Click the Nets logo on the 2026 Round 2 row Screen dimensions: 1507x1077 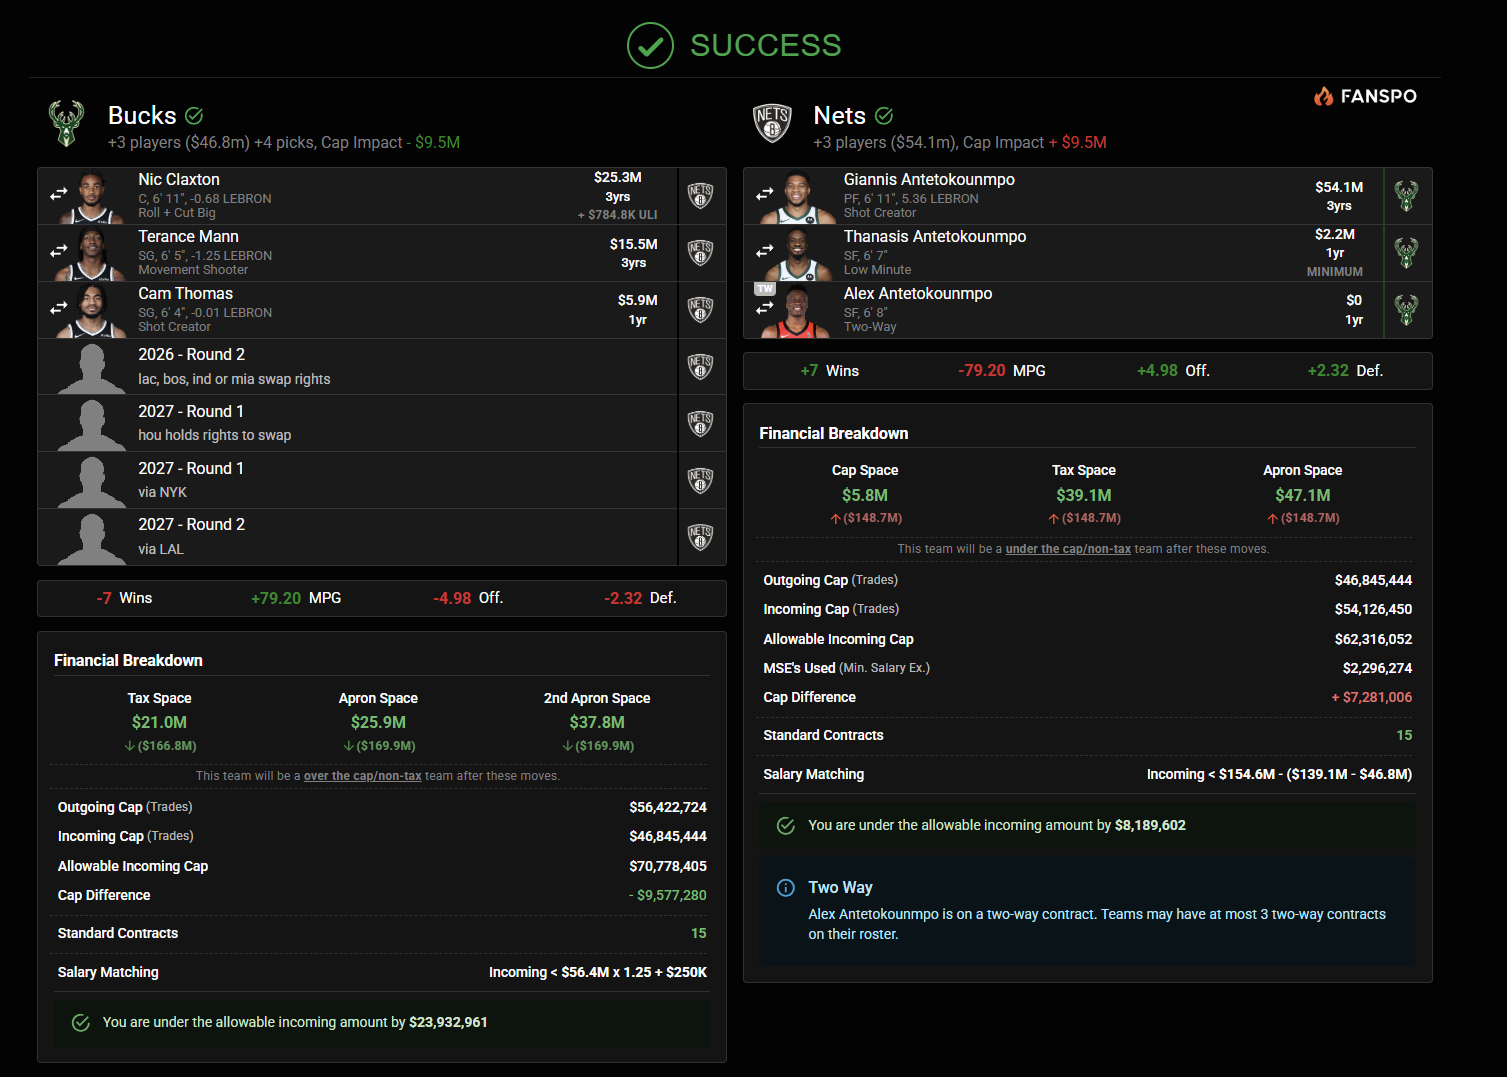click(x=700, y=367)
